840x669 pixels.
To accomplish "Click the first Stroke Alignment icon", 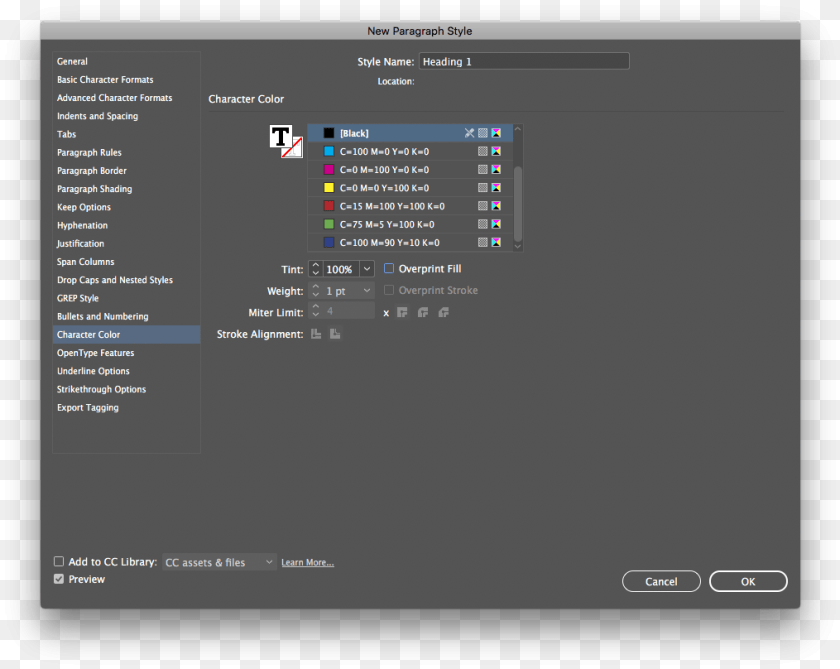I will 316,334.
